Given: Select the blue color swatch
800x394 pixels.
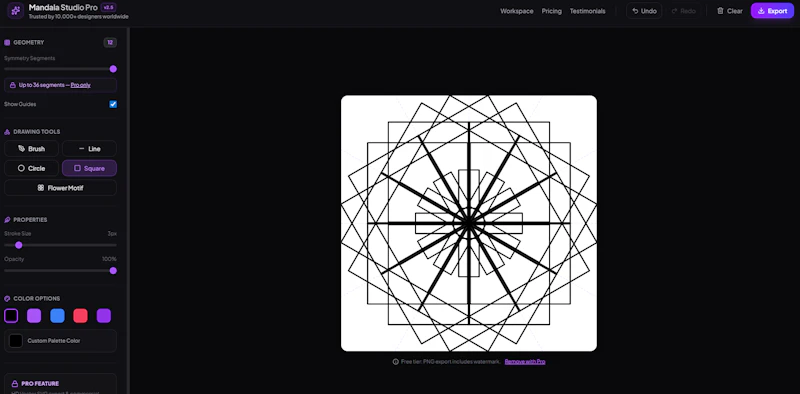Looking at the screenshot, I should (x=57, y=316).
